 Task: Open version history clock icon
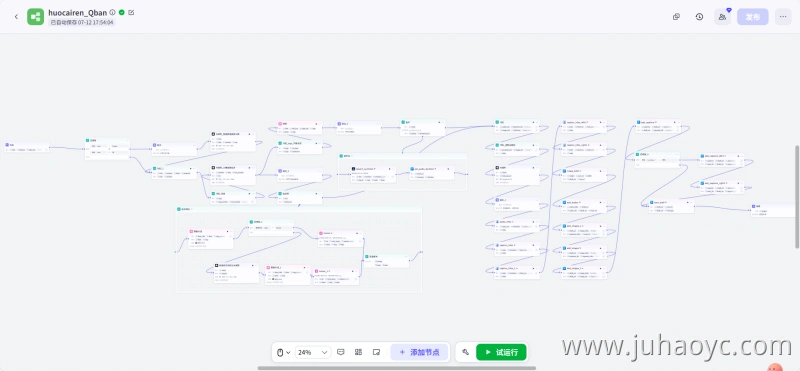pos(699,17)
